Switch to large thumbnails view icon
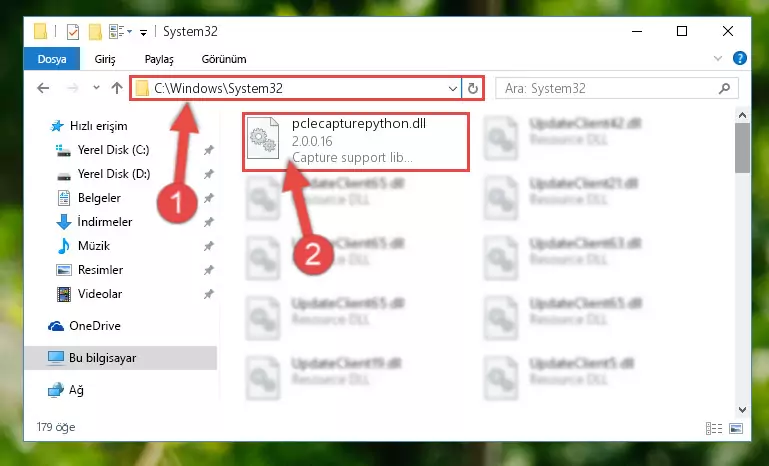The width and height of the screenshot is (769, 466). click(736, 428)
